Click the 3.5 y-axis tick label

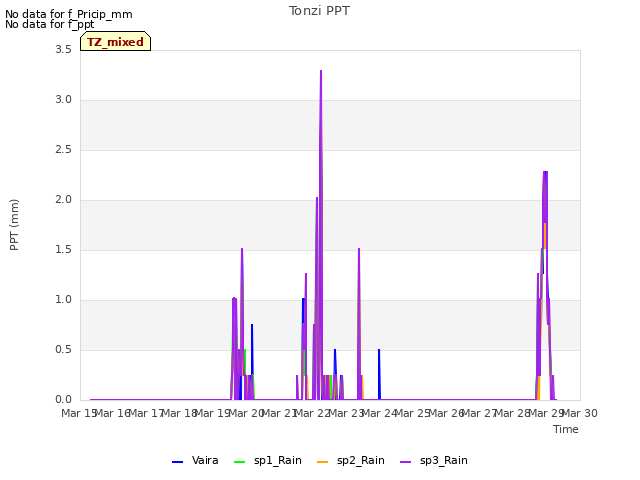pos(63,50)
